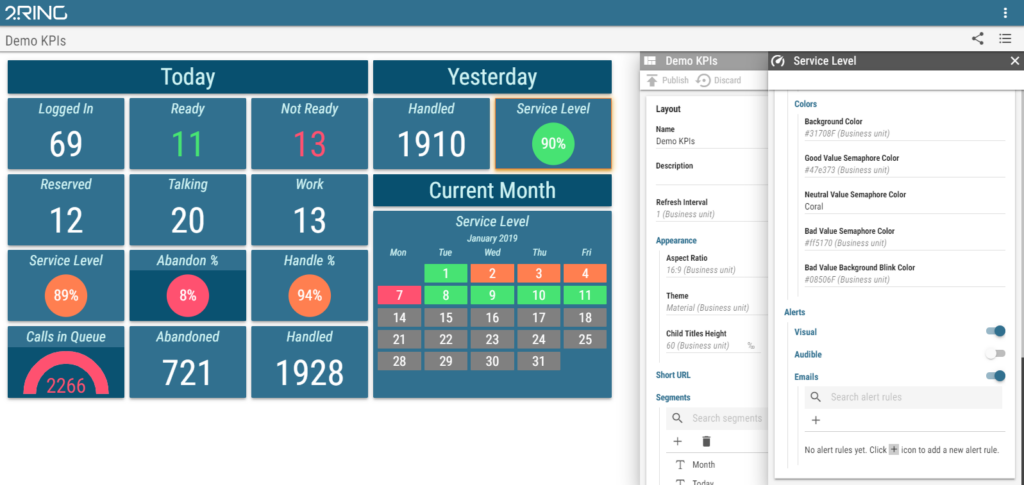Screen dimensions: 1024x485
Task: Click the Search alert rules field
Action: click(910, 397)
